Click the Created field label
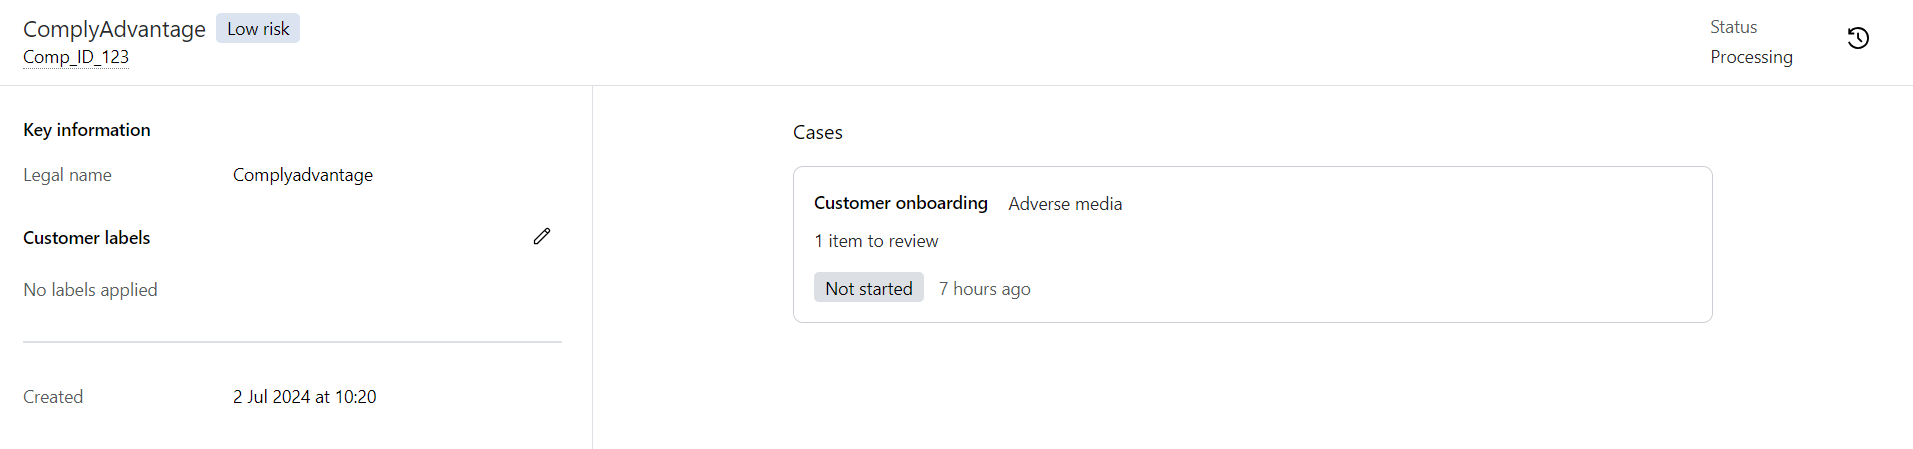 point(53,397)
